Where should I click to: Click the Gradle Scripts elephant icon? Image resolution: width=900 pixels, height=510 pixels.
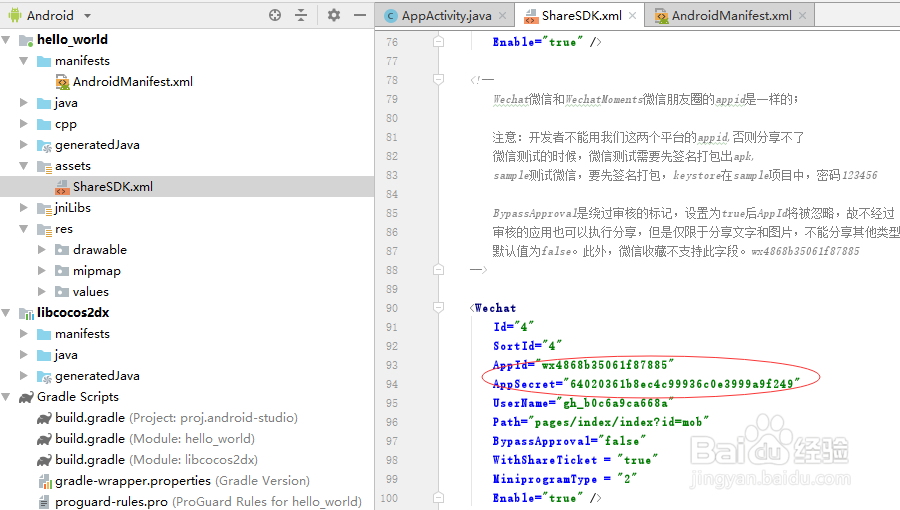26,397
